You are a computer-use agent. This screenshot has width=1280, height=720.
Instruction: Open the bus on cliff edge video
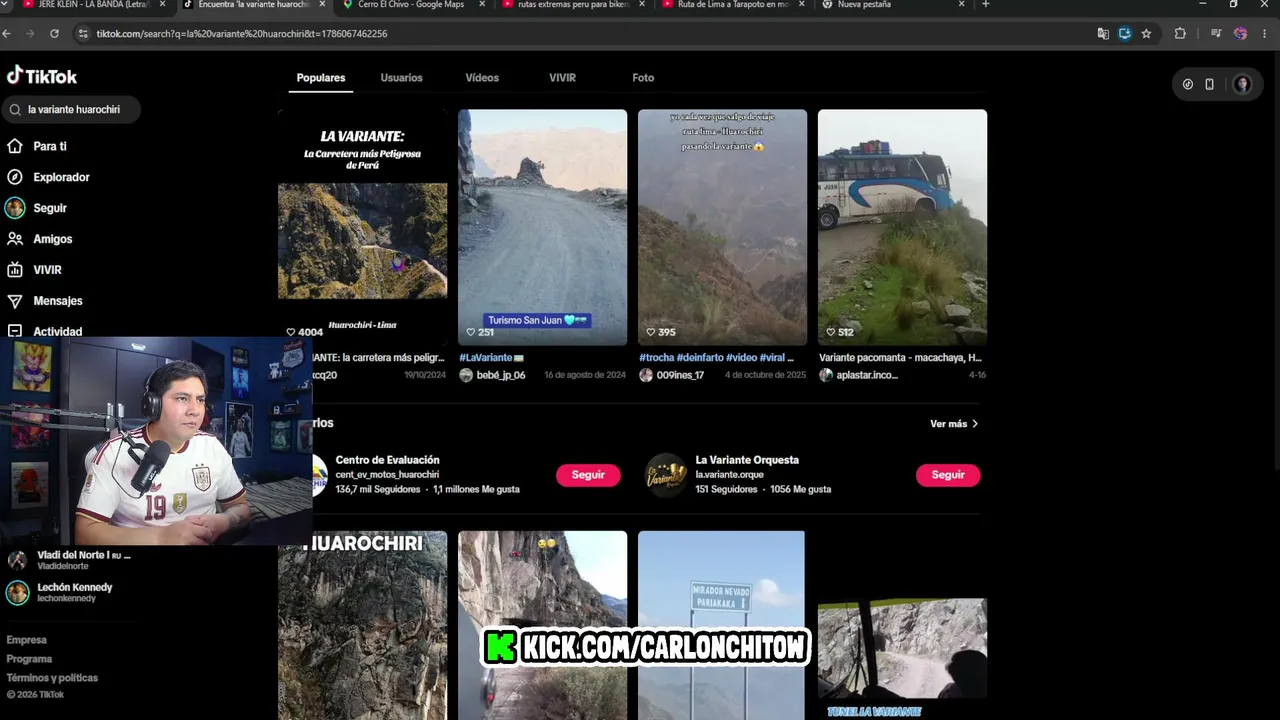902,227
